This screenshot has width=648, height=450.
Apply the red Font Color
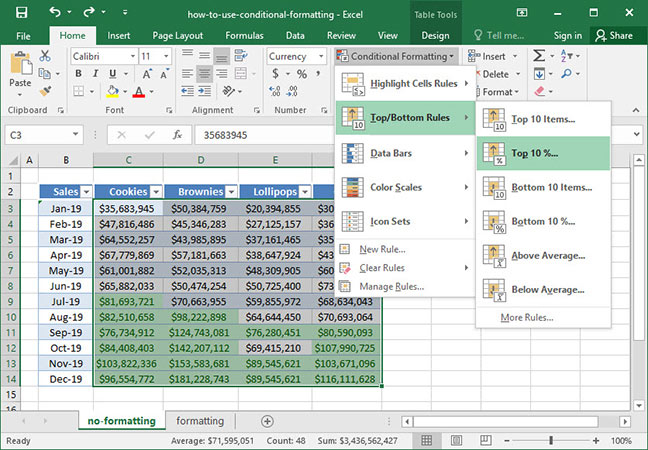coord(139,91)
